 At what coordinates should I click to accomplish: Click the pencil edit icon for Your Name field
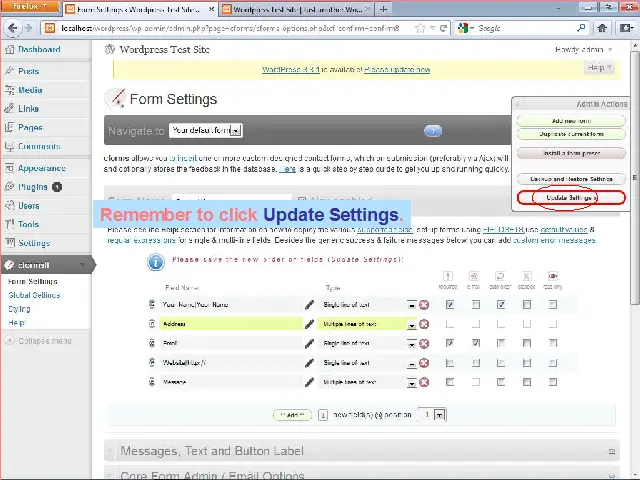coord(309,304)
